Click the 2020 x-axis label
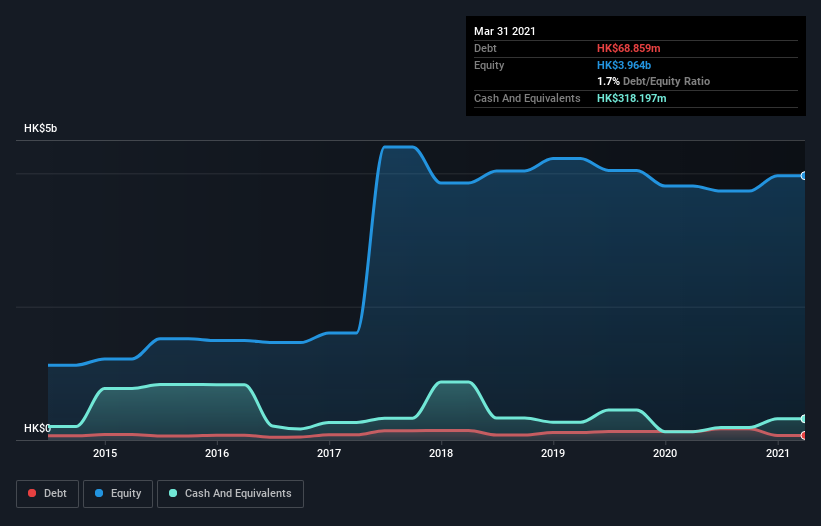This screenshot has width=821, height=526. (x=665, y=453)
